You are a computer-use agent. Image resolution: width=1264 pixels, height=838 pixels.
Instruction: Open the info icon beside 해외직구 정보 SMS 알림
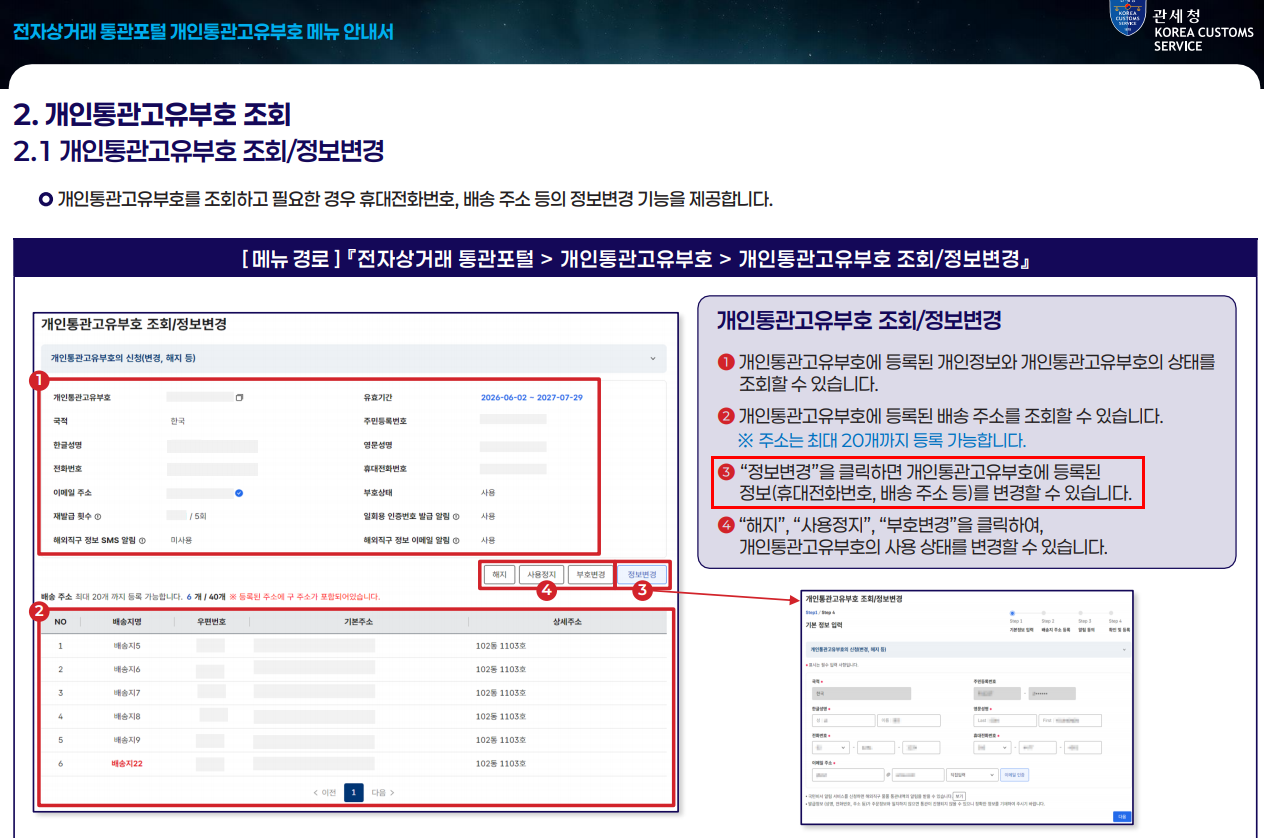coord(142,541)
